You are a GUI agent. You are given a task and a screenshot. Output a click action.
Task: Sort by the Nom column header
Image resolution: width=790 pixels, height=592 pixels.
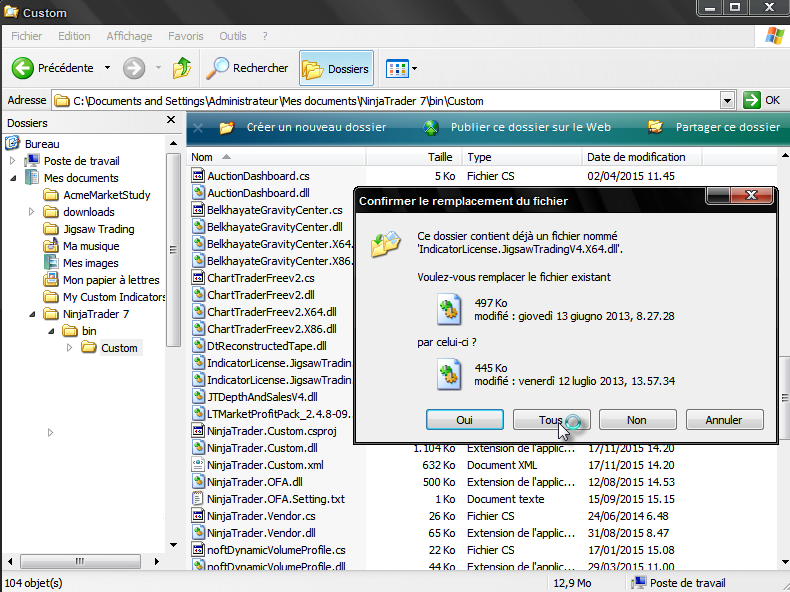point(276,157)
